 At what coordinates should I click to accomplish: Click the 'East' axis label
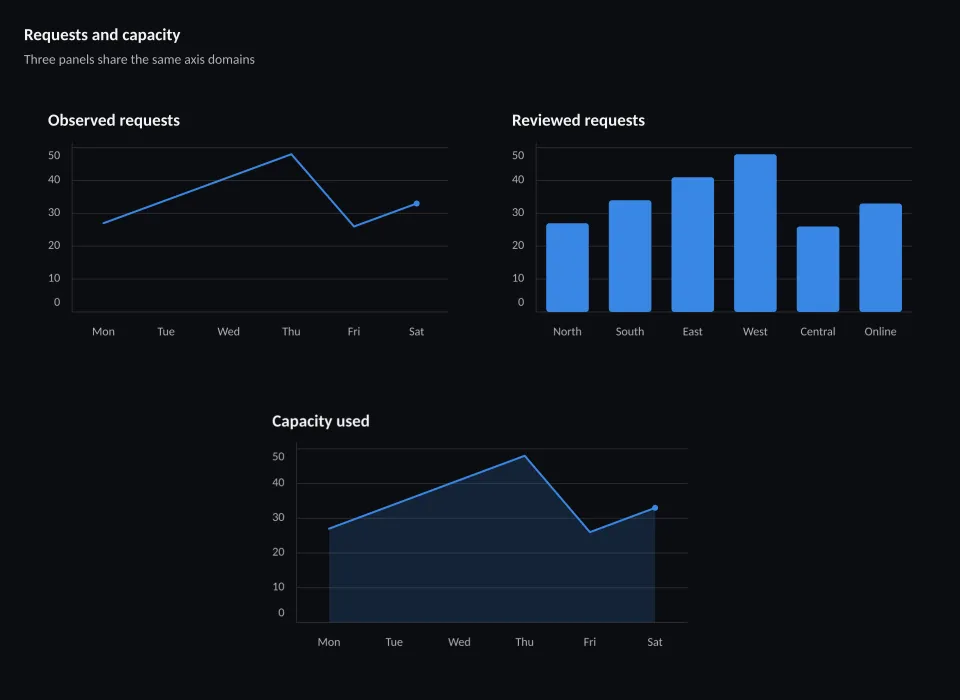tap(692, 331)
